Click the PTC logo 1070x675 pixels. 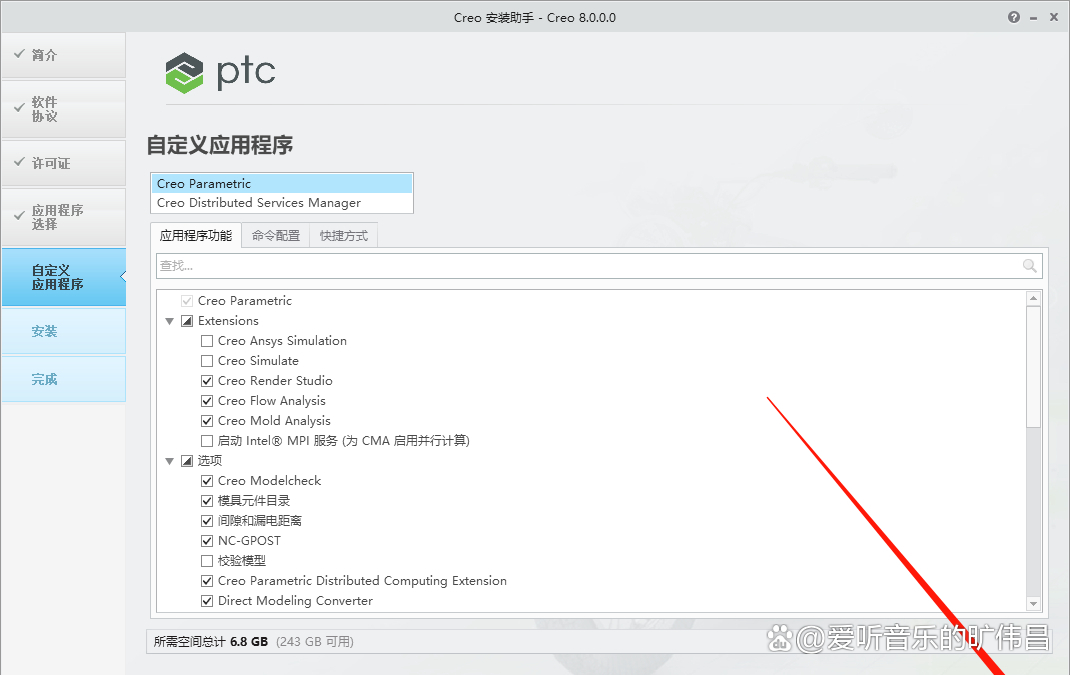coord(220,72)
